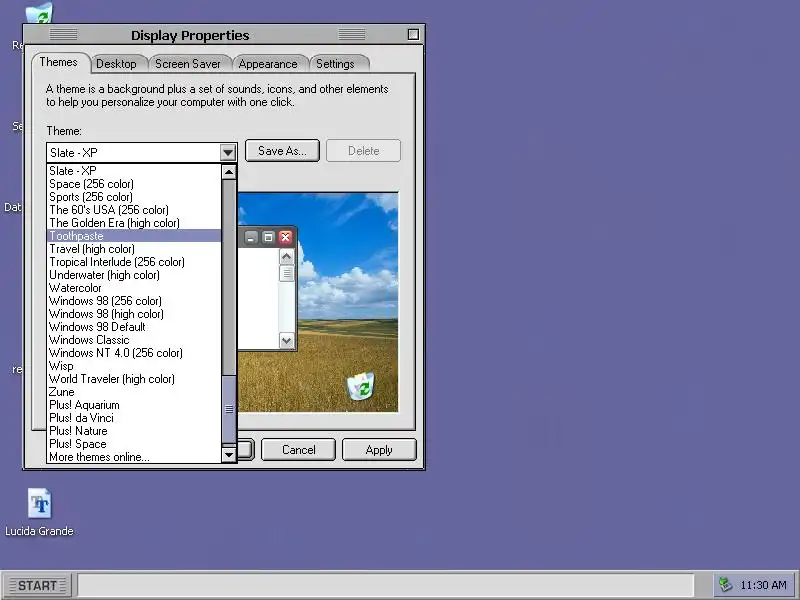Pick the Watercolor theme
Screen dimensions: 800x600
pos(134,288)
